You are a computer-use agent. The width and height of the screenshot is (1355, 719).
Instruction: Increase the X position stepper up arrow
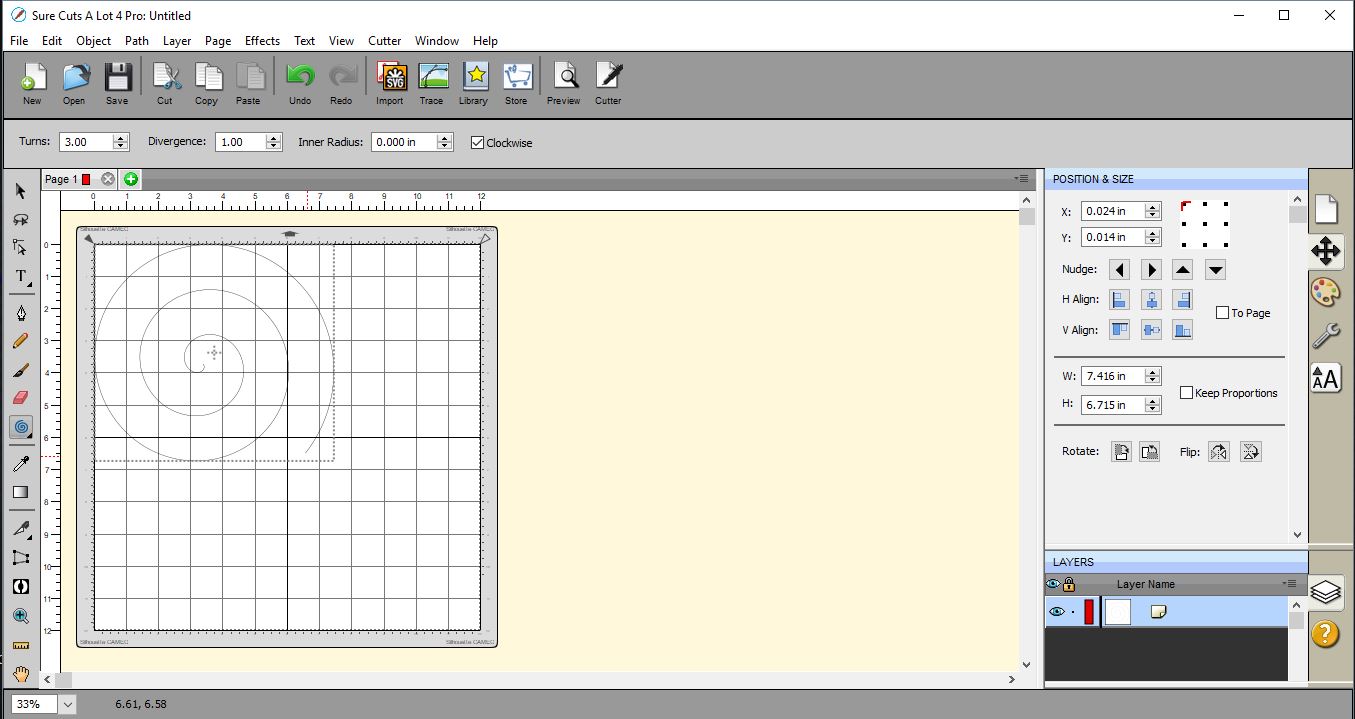1153,207
